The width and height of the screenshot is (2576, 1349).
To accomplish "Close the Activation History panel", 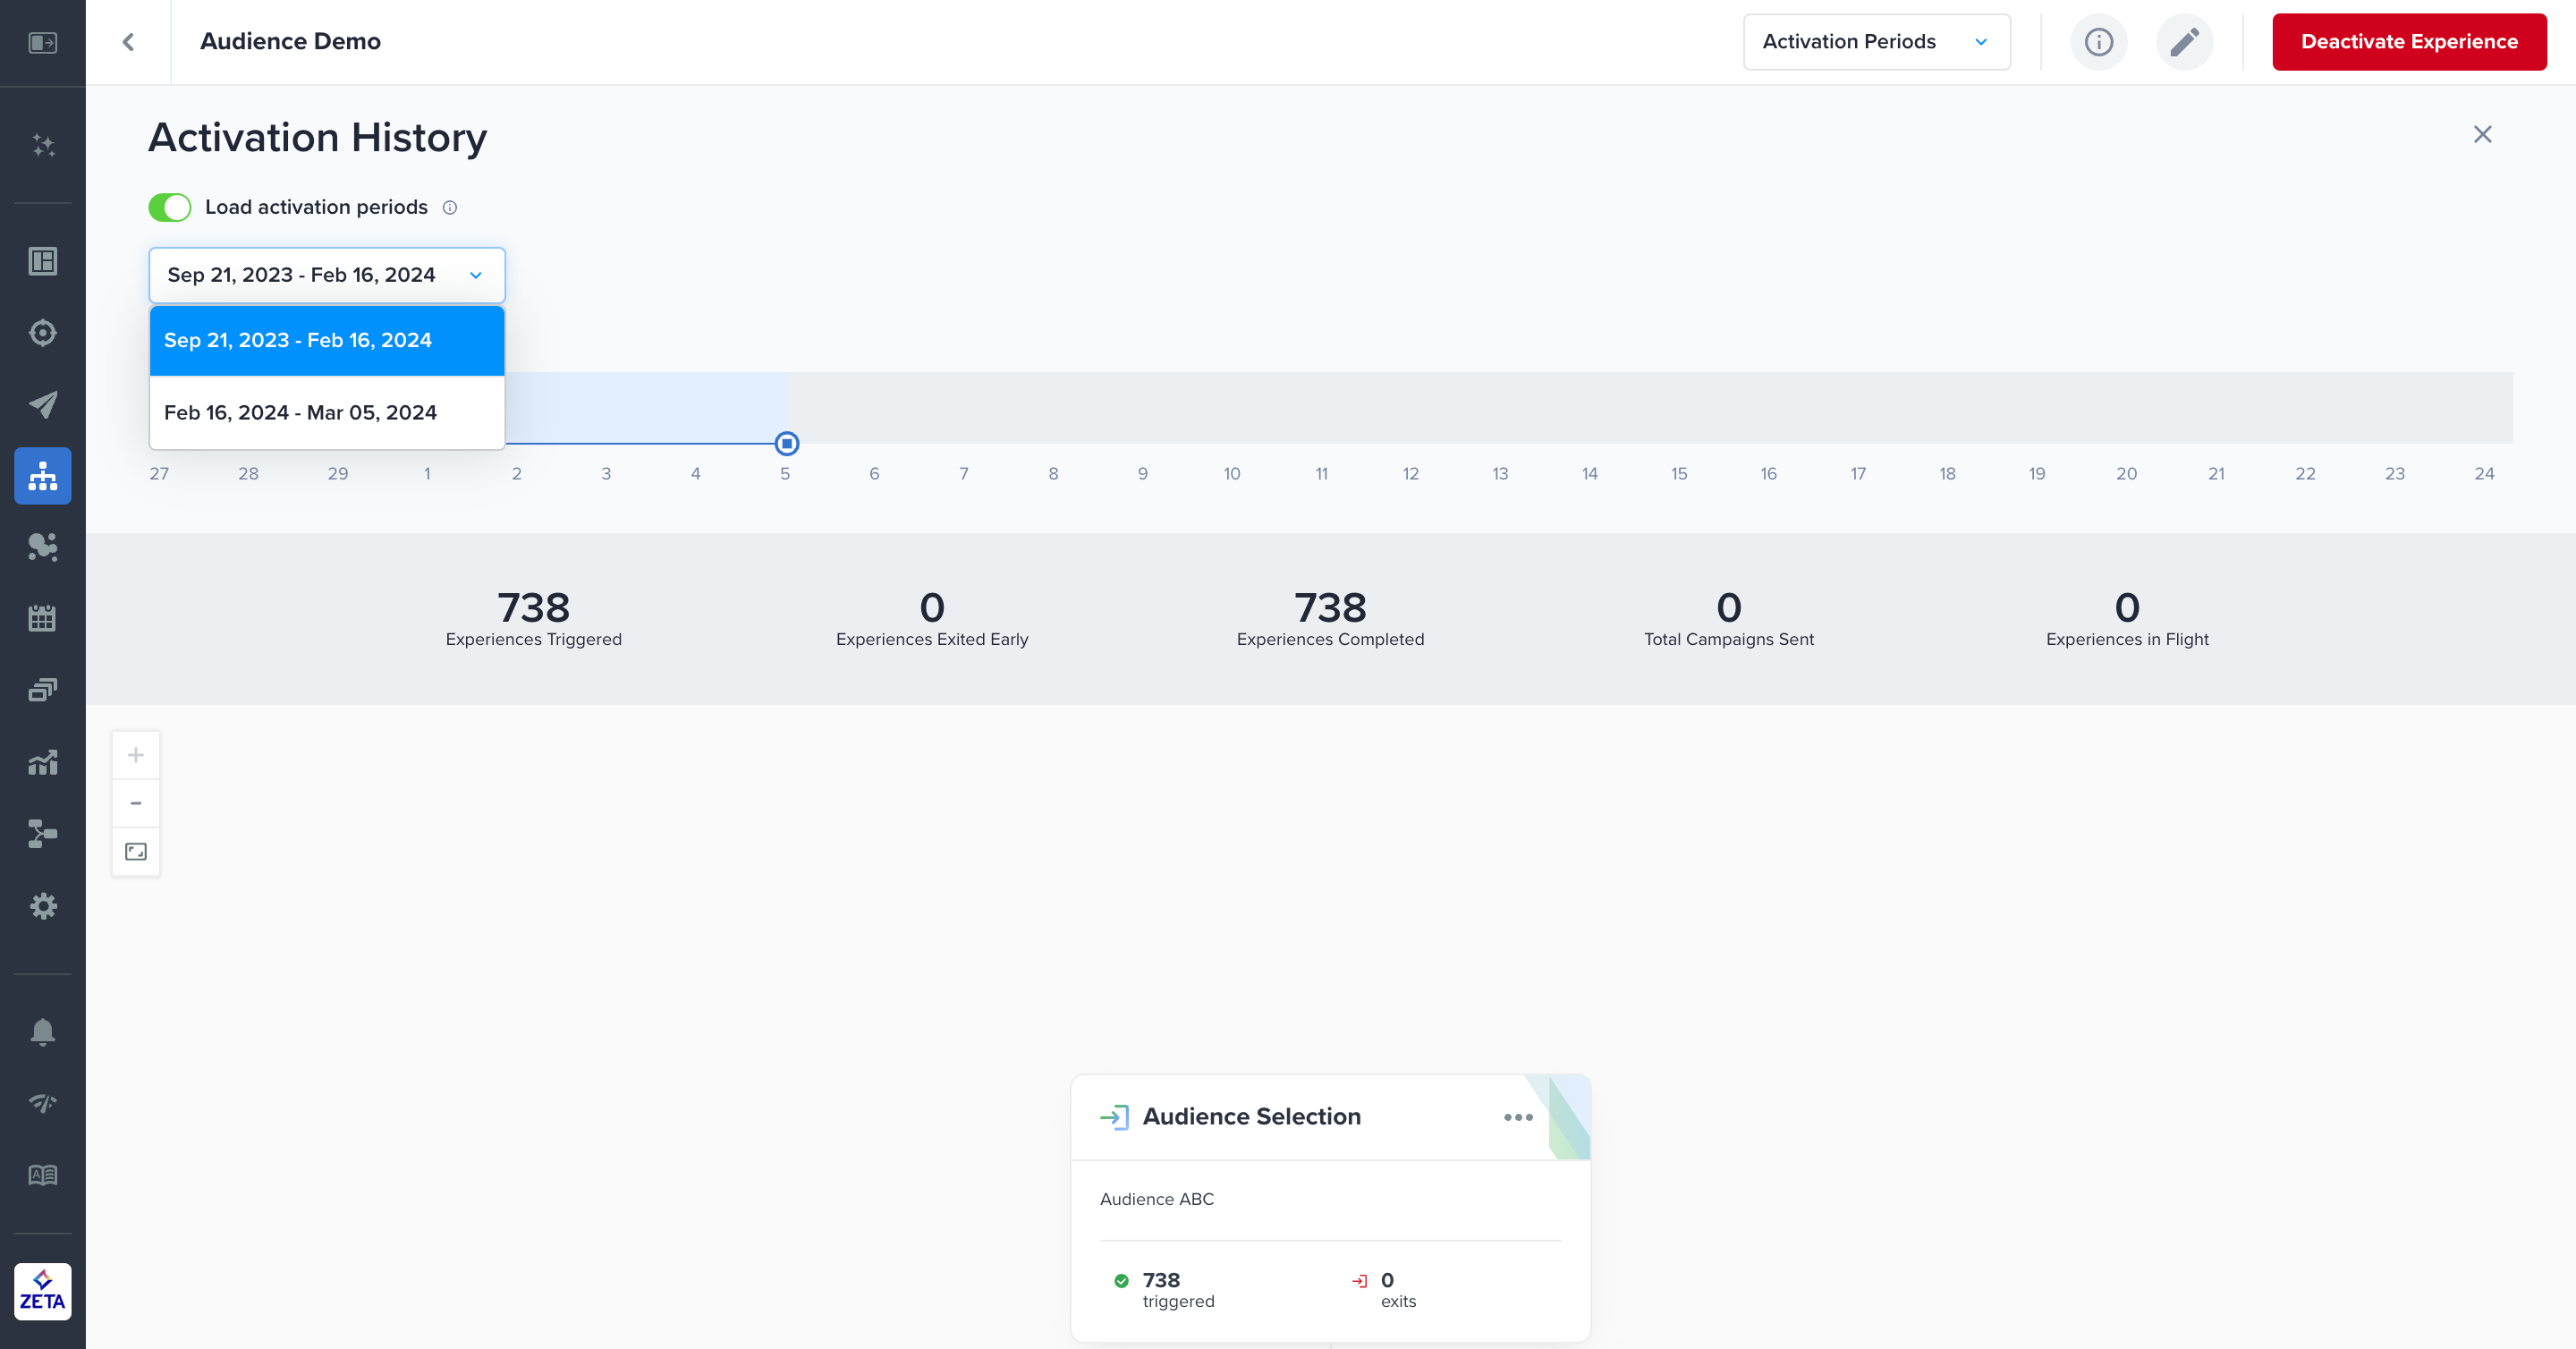I will (x=2482, y=134).
